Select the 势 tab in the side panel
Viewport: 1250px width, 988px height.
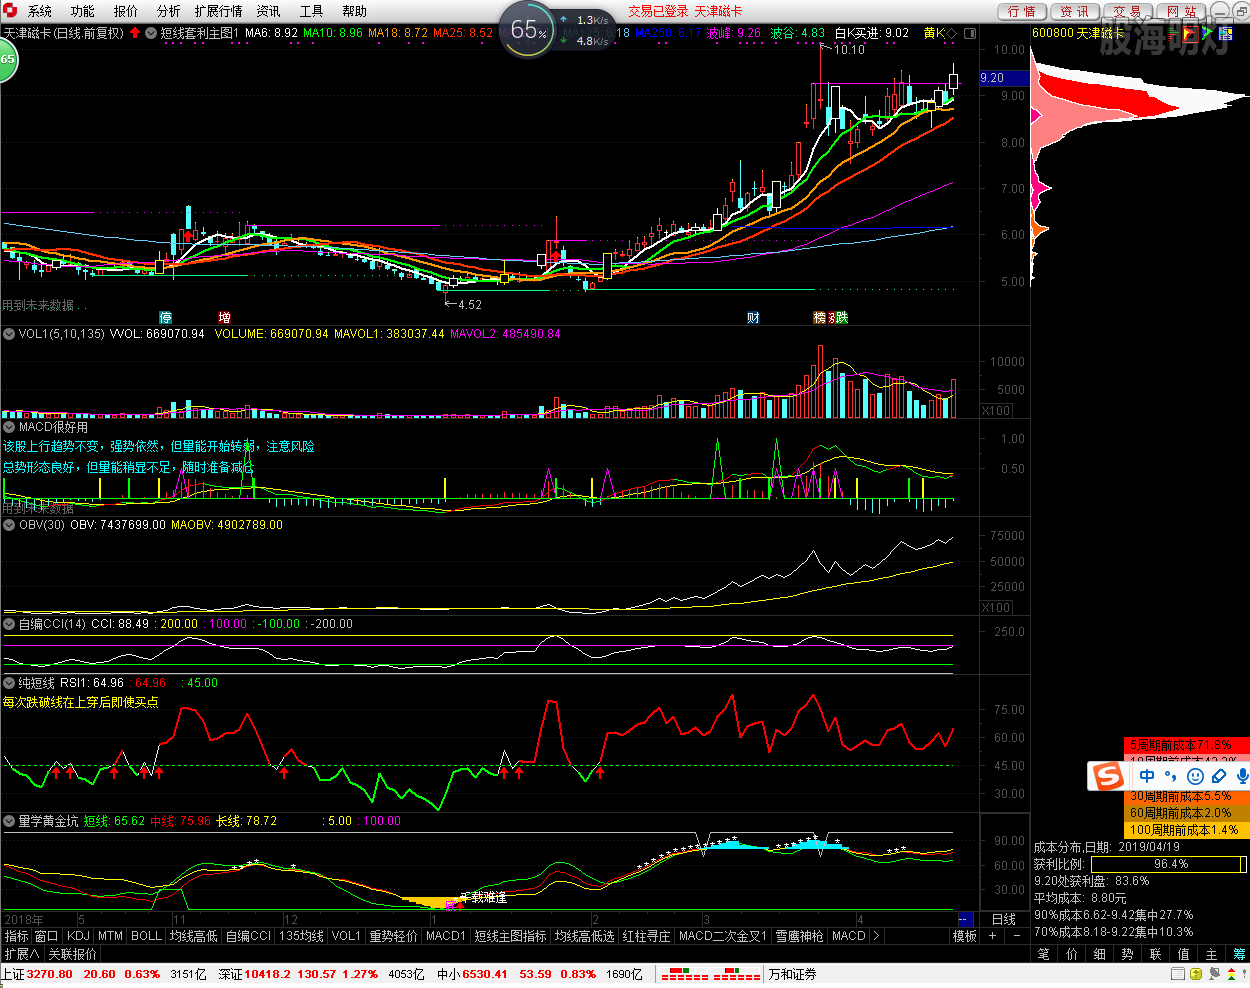click(x=1128, y=954)
